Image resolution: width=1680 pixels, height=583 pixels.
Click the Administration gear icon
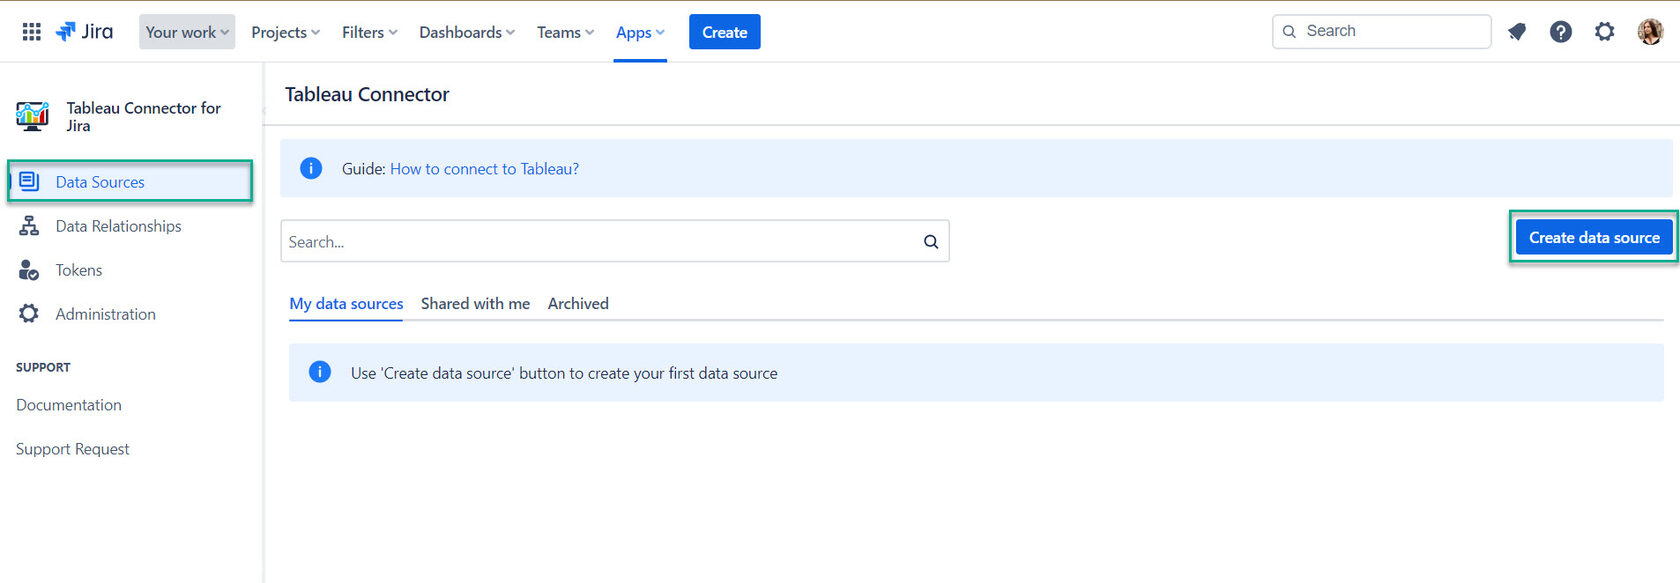(x=29, y=314)
